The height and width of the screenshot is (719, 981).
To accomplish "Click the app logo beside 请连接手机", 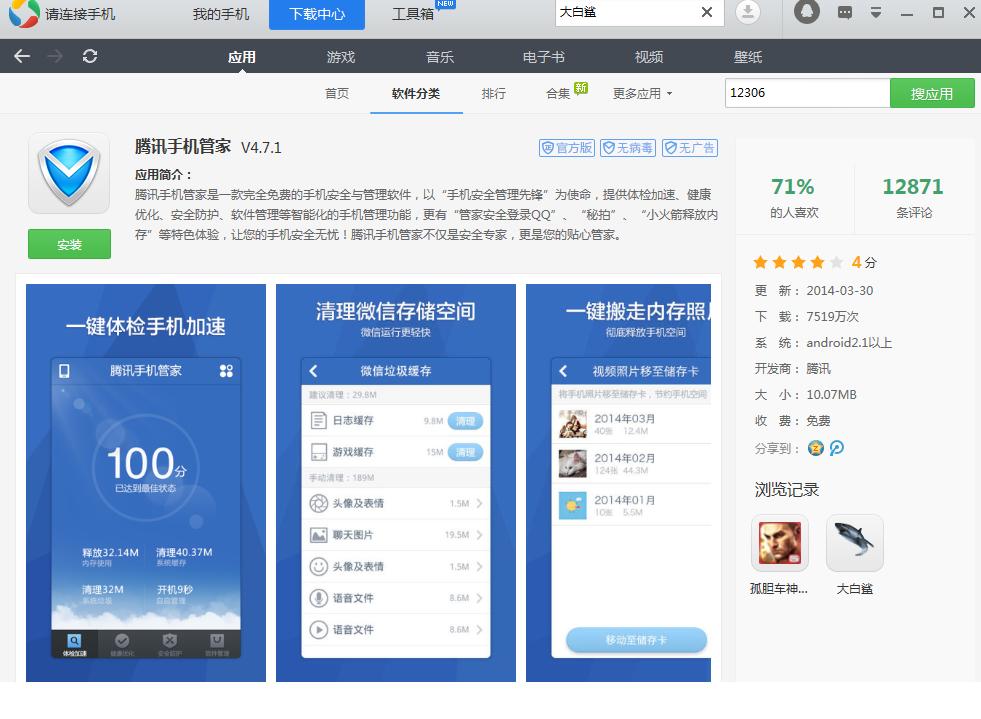I will (24, 13).
